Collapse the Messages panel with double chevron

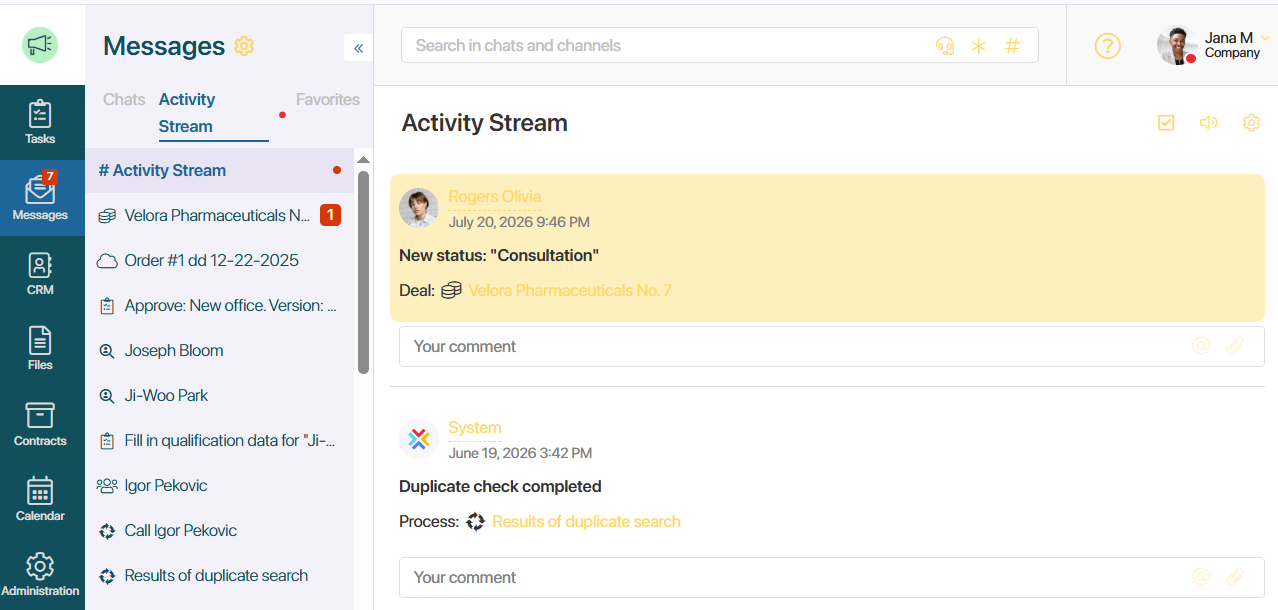(x=358, y=48)
